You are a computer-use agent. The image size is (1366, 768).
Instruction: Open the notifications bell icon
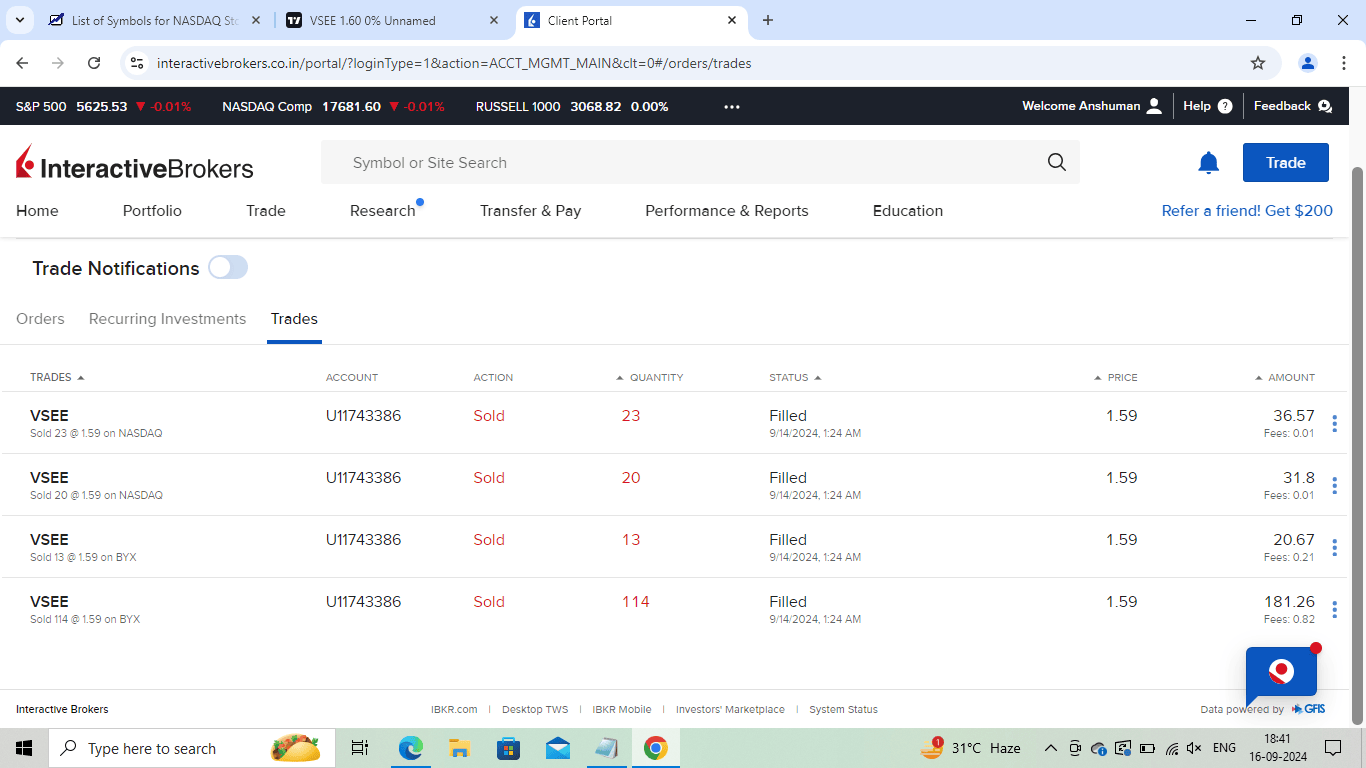[1209, 163]
